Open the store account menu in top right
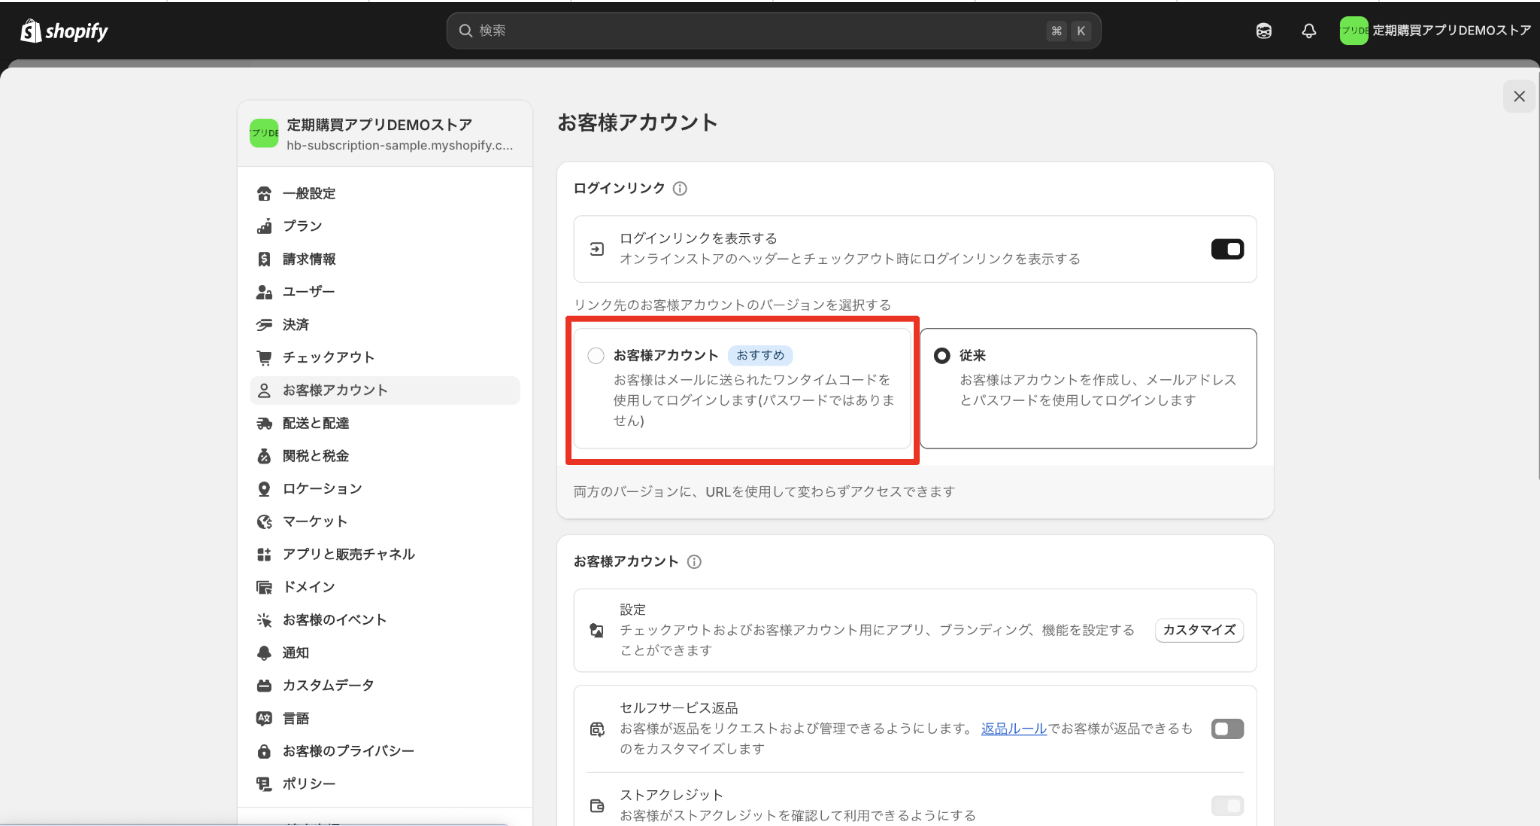Image resolution: width=1540 pixels, height=826 pixels. (1435, 31)
